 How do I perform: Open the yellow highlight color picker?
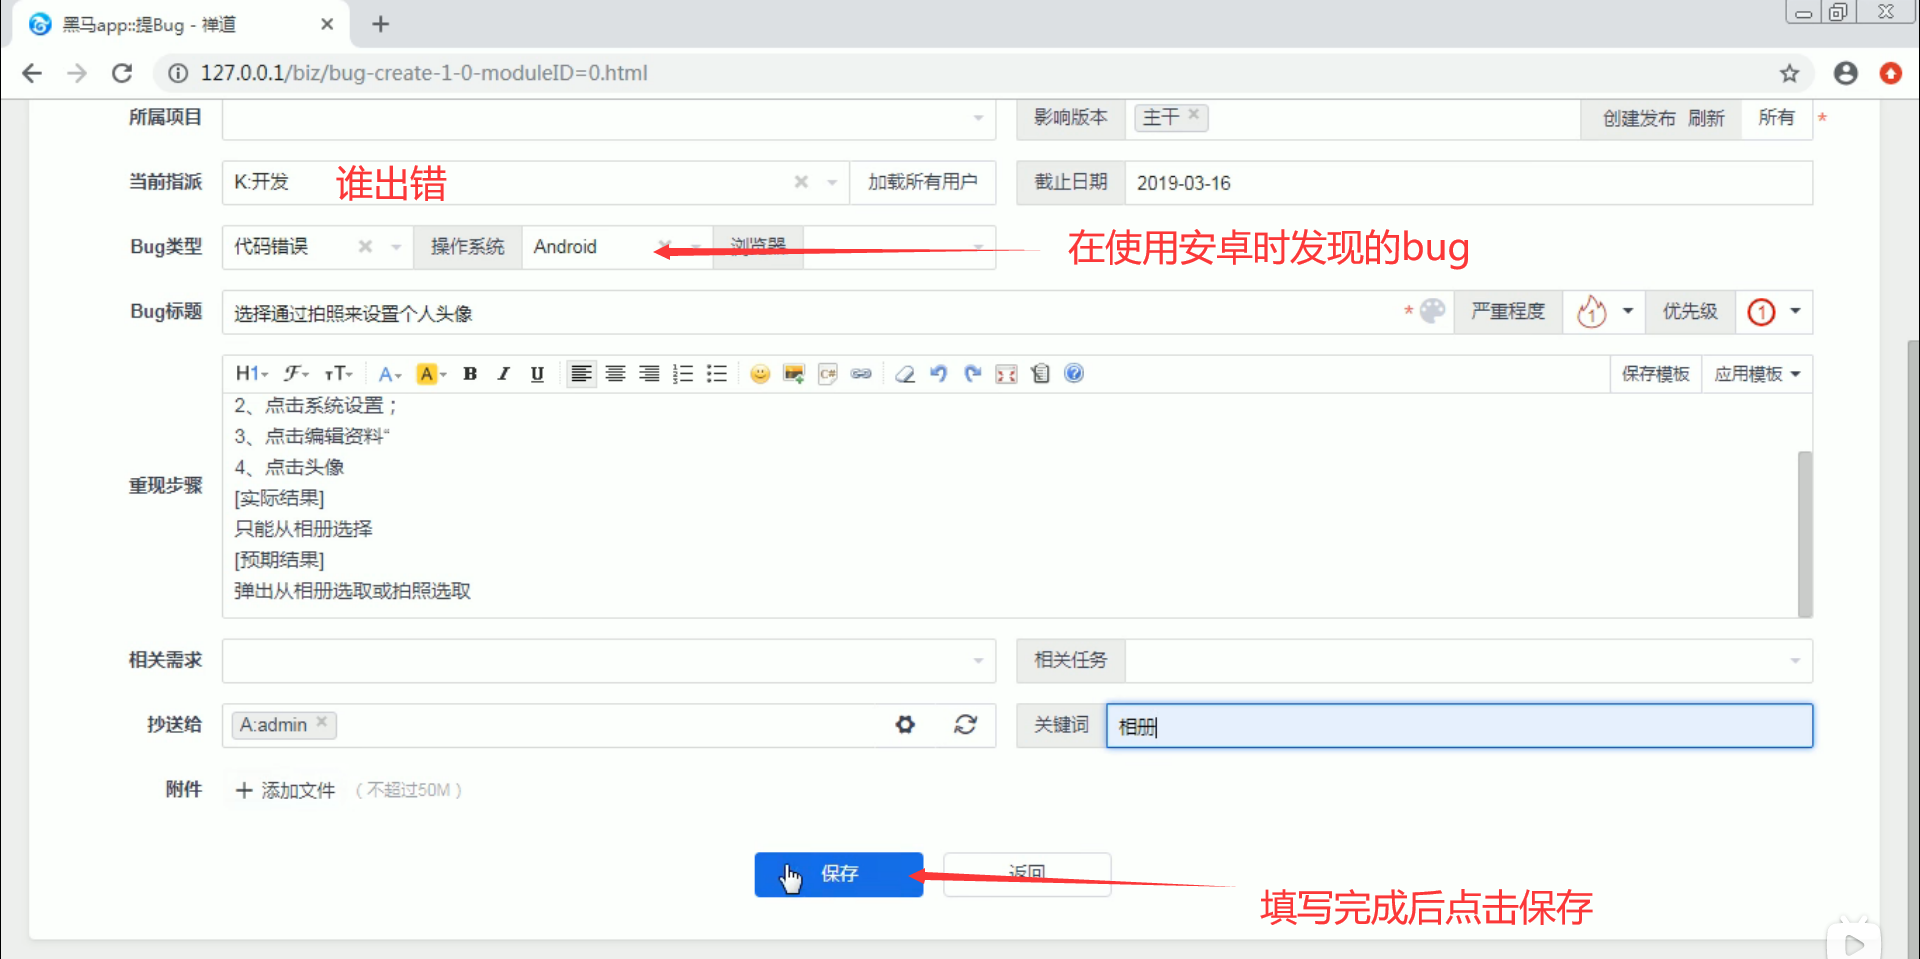(x=430, y=374)
